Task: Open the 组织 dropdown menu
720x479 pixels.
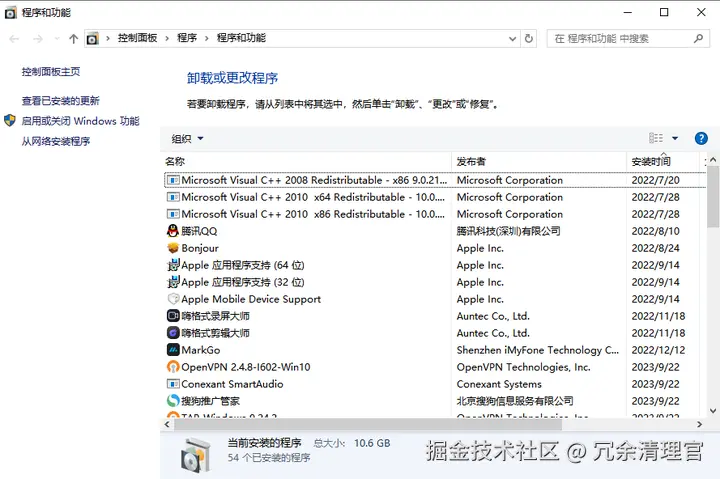Action: [x=187, y=138]
